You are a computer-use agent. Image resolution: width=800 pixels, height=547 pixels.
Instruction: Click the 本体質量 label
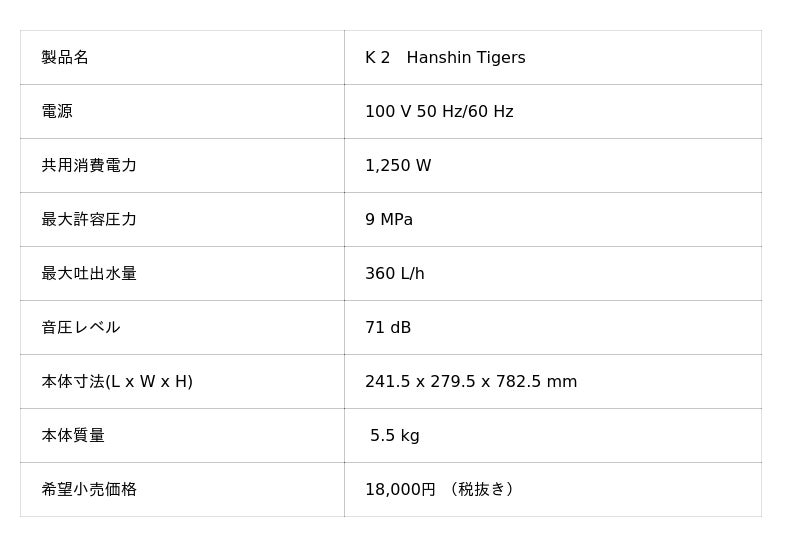click(73, 436)
